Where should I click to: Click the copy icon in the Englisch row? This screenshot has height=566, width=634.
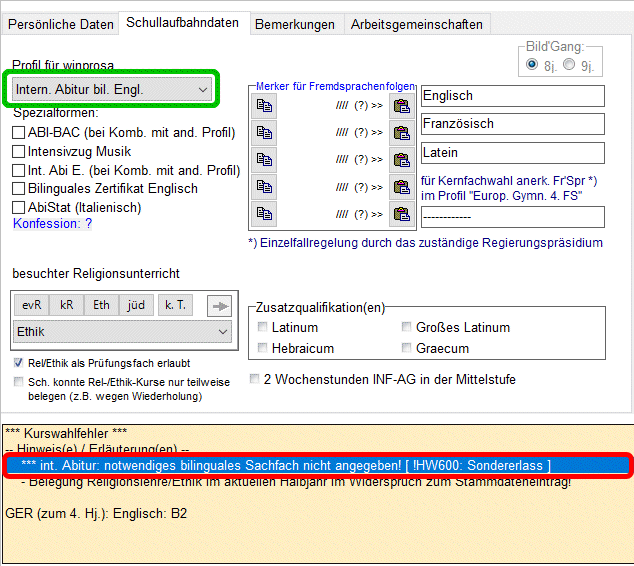[x=264, y=105]
